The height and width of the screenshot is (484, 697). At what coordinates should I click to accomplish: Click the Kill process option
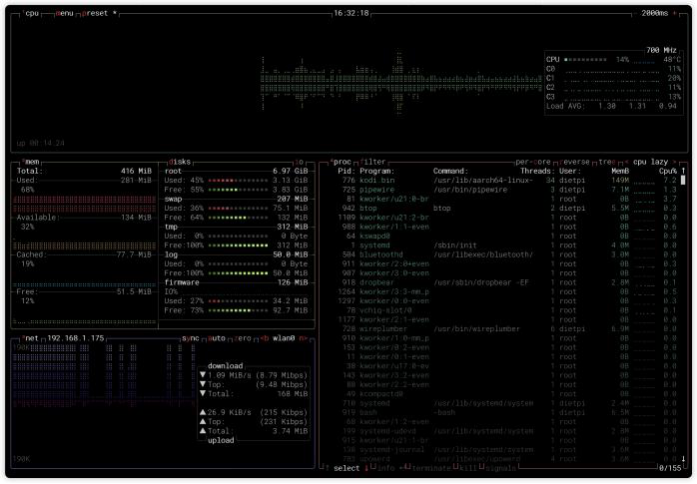pos(465,467)
